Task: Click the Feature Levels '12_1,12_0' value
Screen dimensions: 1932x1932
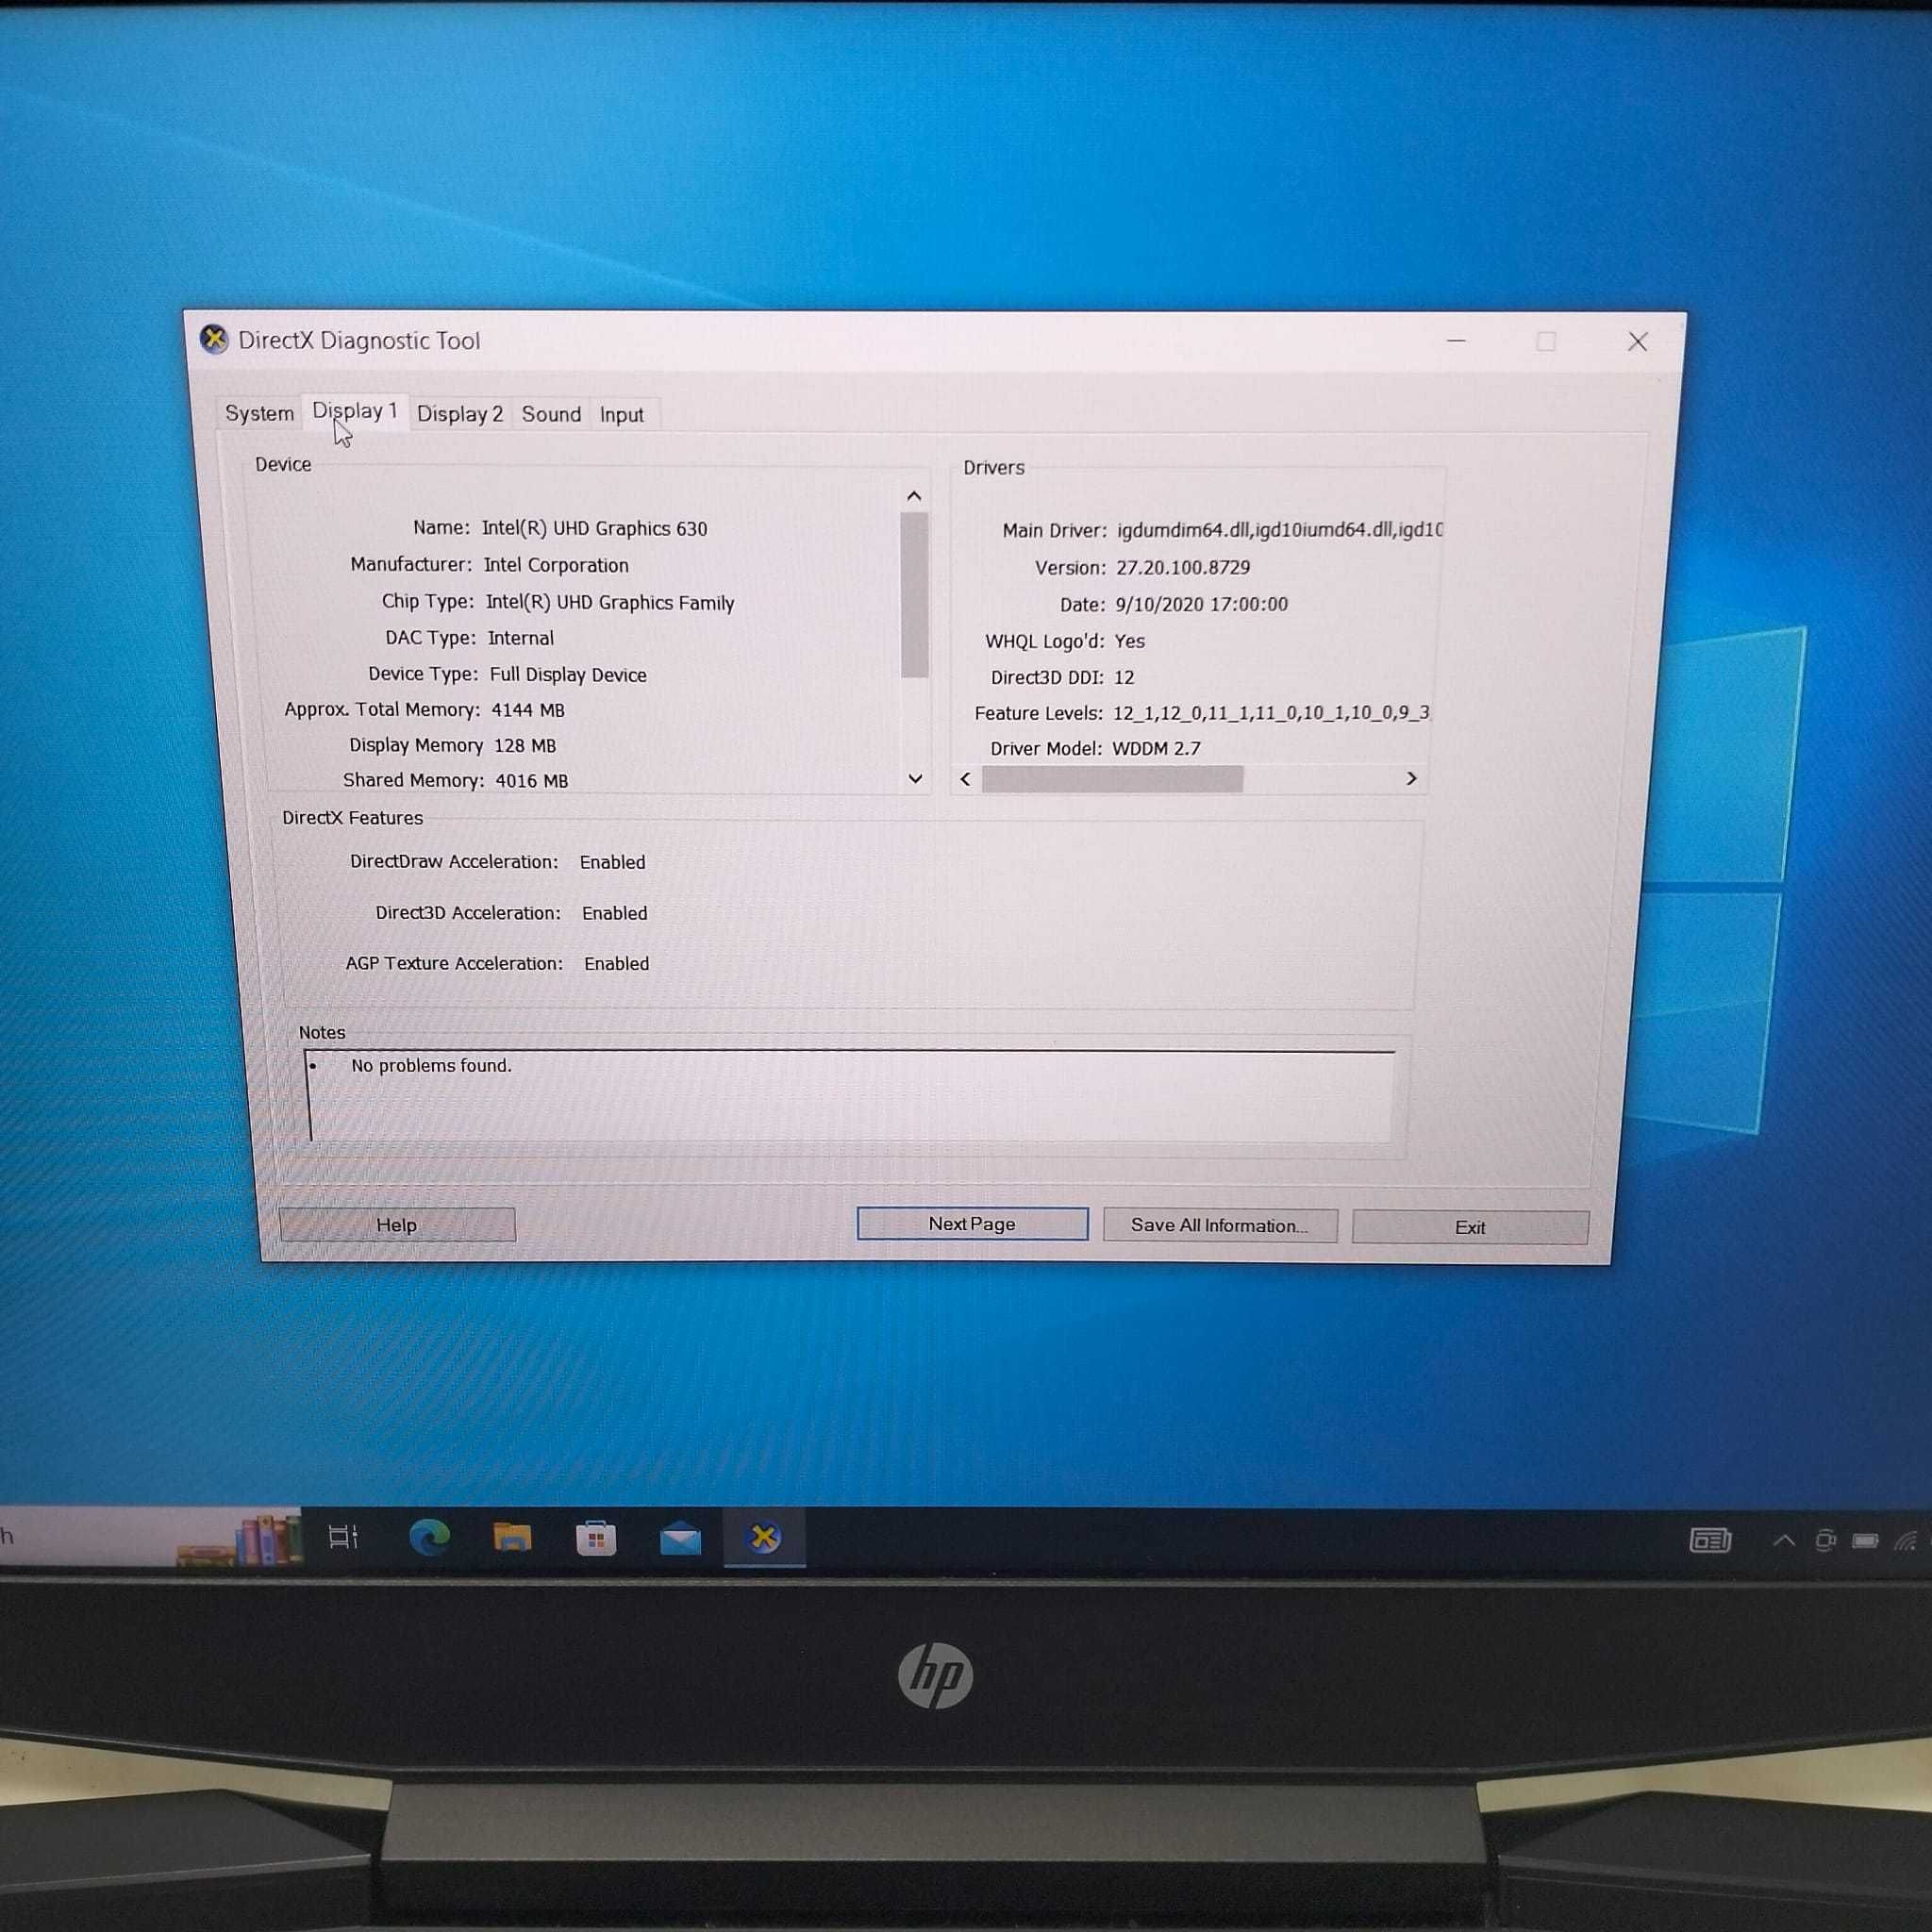Action: point(1270,713)
